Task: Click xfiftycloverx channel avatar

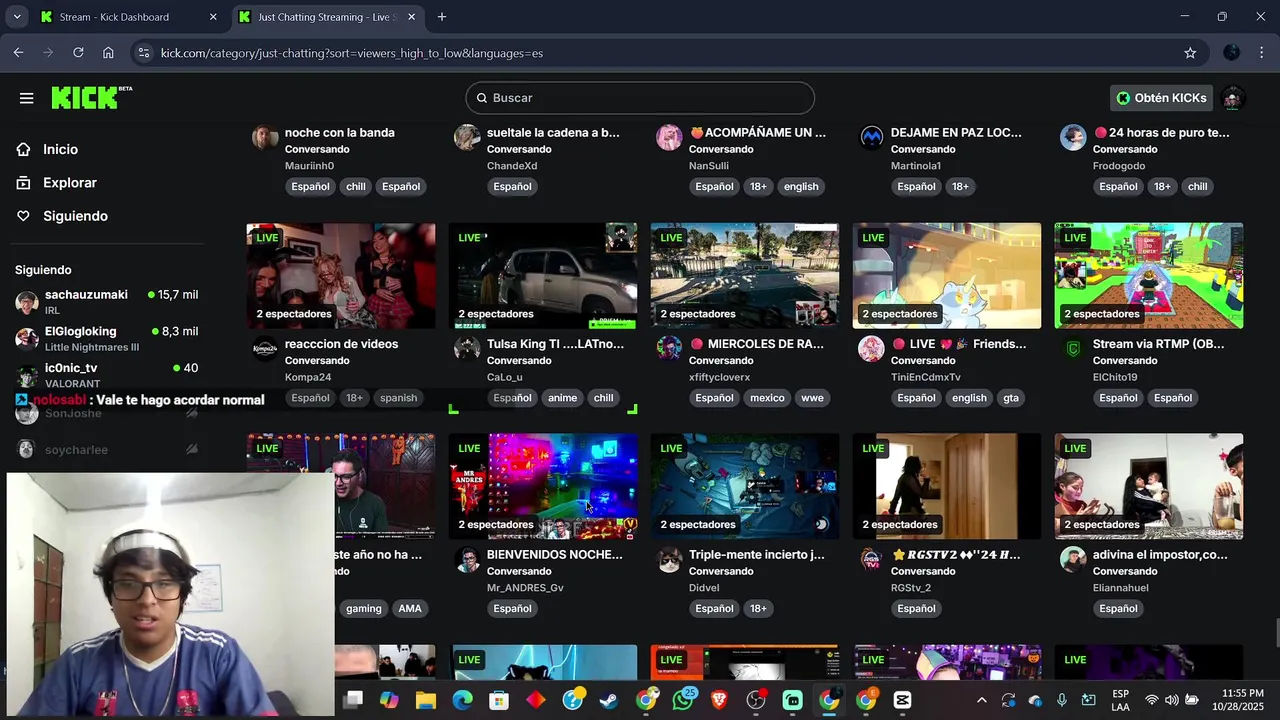Action: 669,349
